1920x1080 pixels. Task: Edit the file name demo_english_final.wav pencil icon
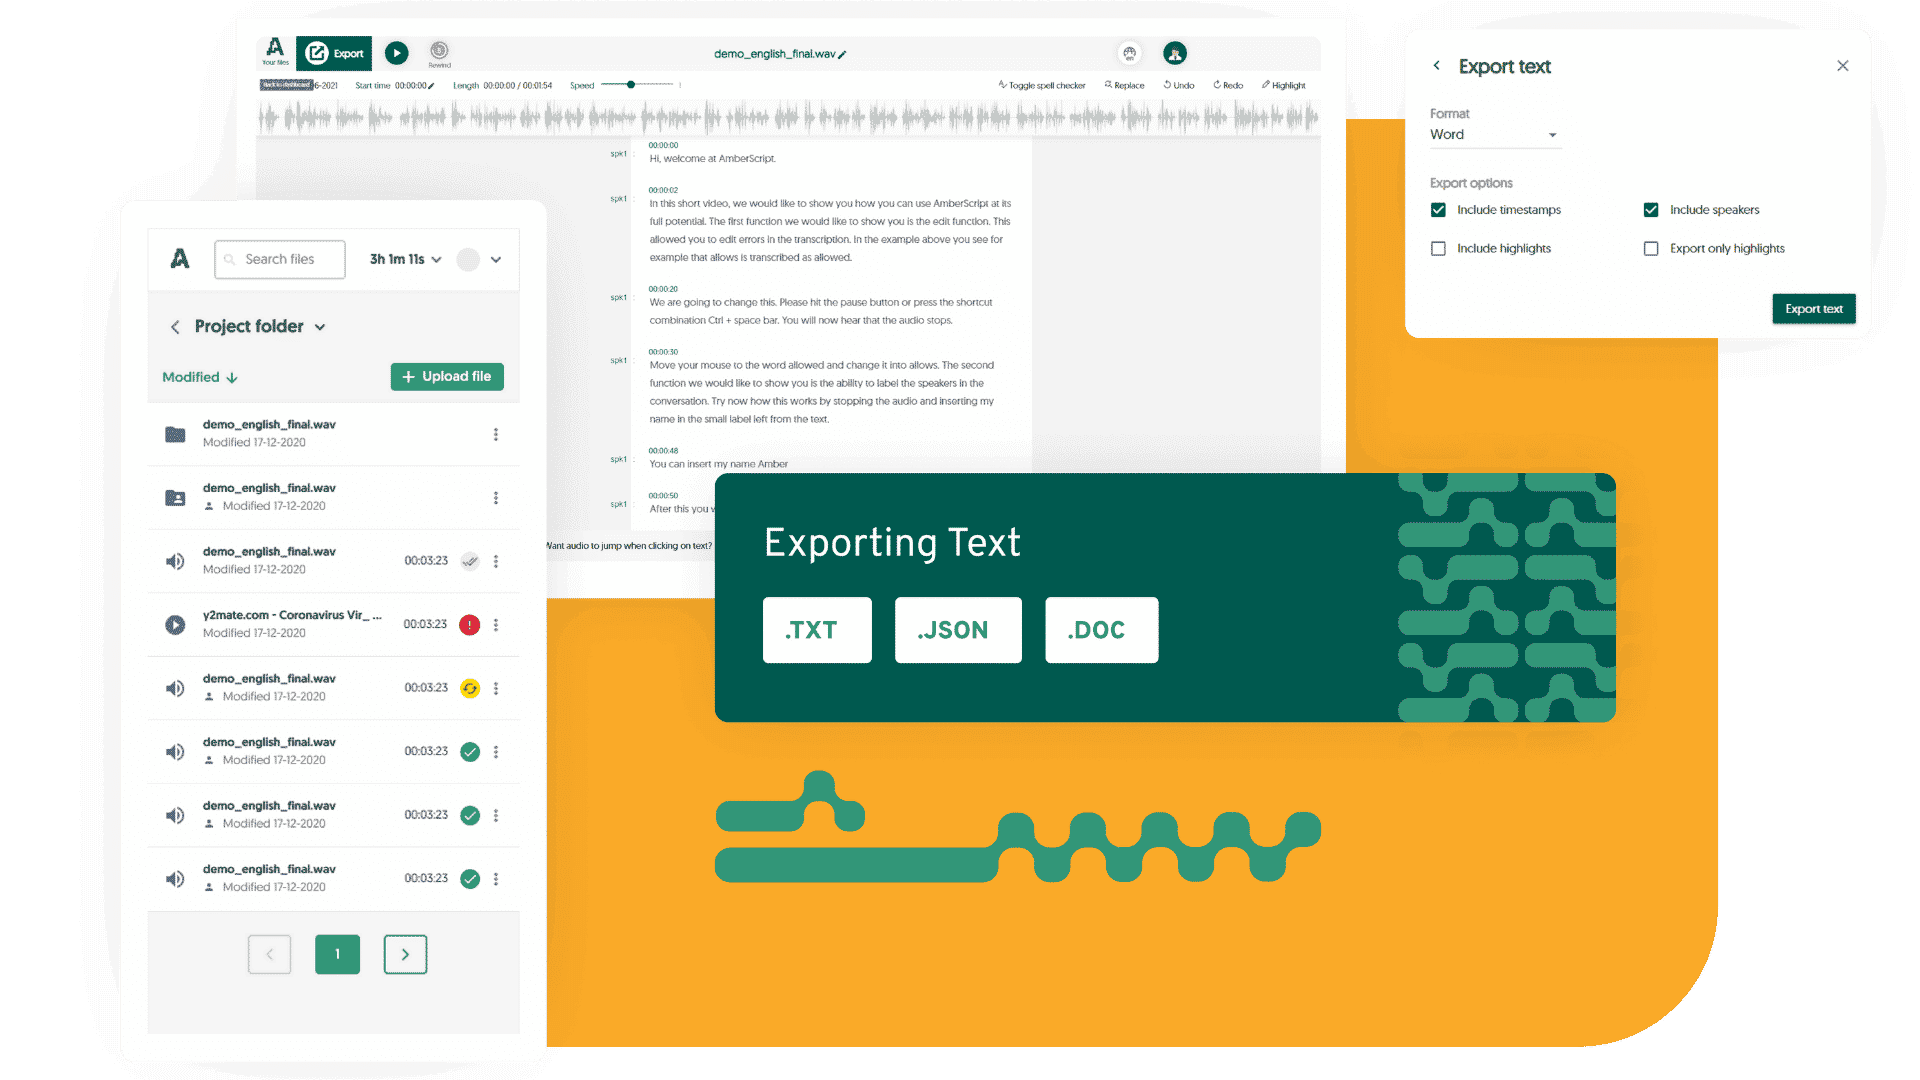click(x=843, y=55)
